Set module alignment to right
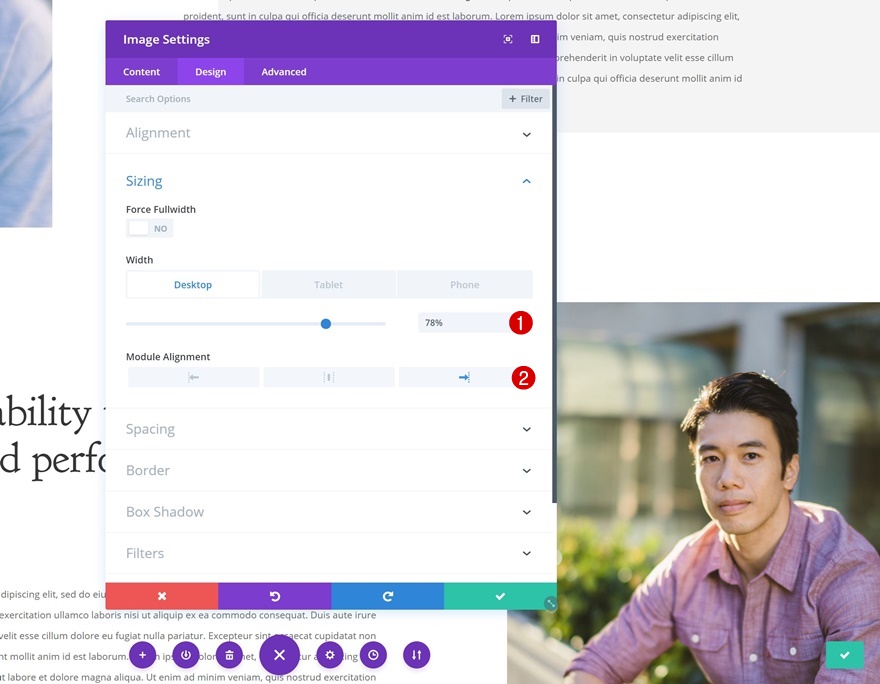Image resolution: width=880 pixels, height=684 pixels. [x=464, y=377]
